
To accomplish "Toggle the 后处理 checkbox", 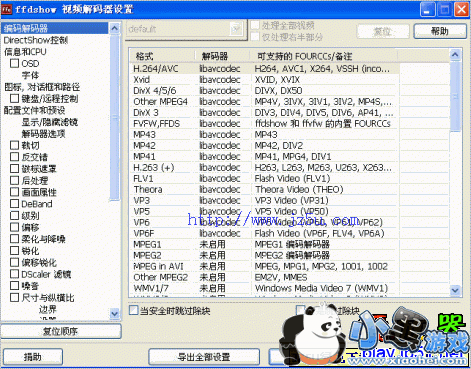I will pyautogui.click(x=14, y=180).
